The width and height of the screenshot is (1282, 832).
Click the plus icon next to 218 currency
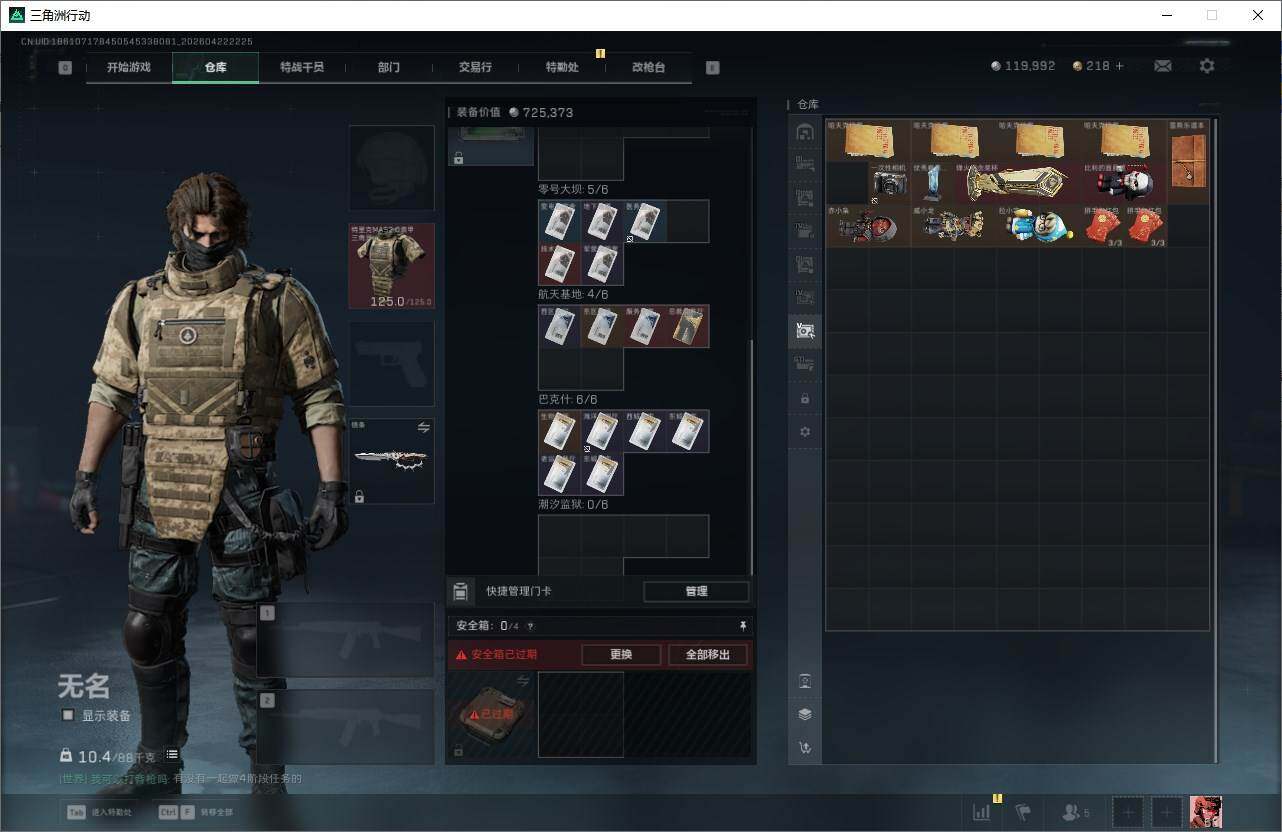pyautogui.click(x=1119, y=66)
